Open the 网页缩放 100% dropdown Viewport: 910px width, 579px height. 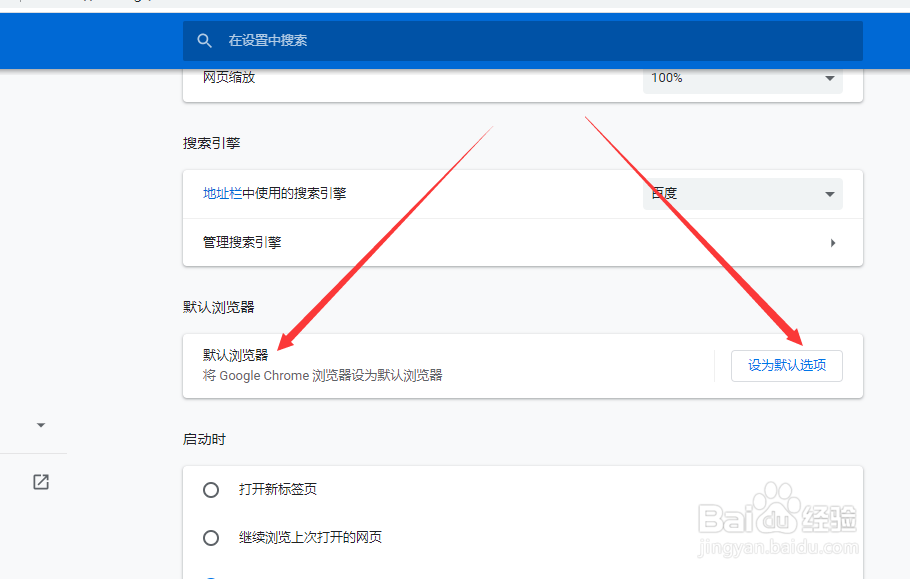click(x=742, y=78)
